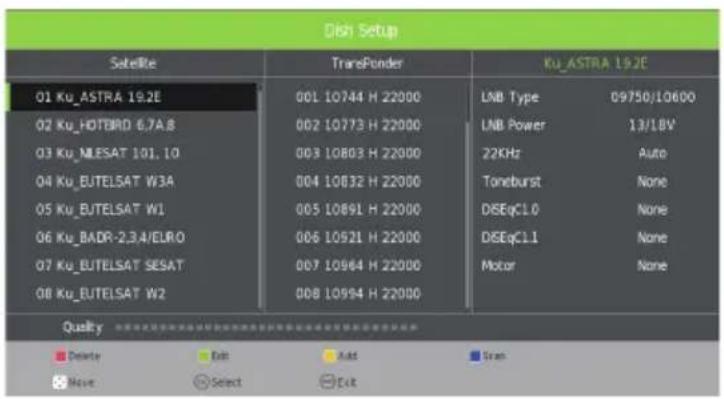Screen dimensions: 724x399
Task: Choose transponder 007 10964 H 22000
Action: point(358,266)
